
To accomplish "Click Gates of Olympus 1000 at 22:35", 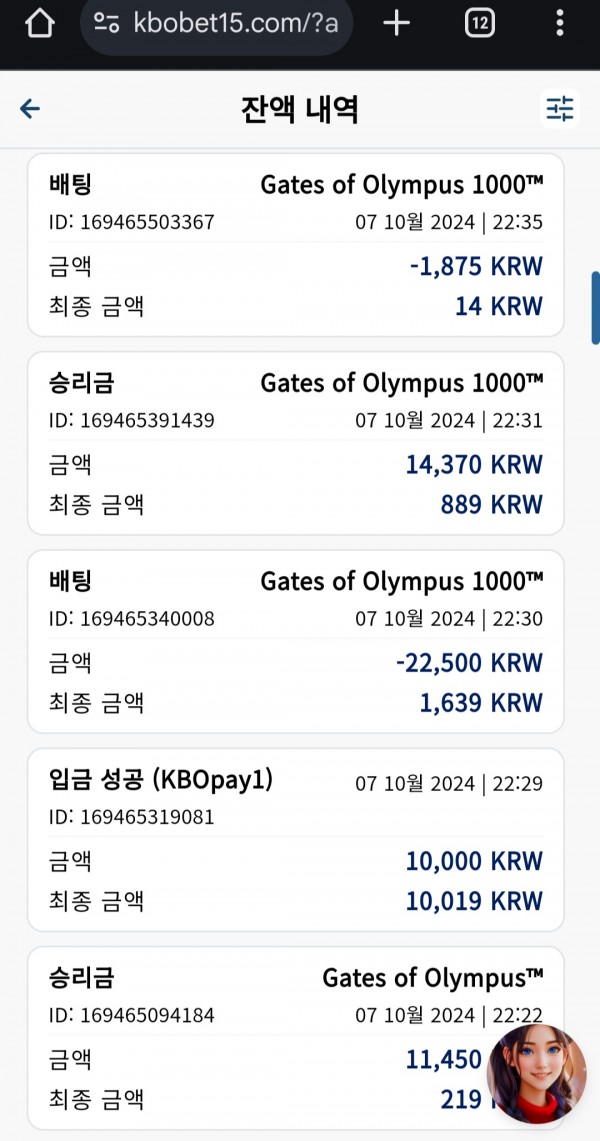I will [x=401, y=185].
